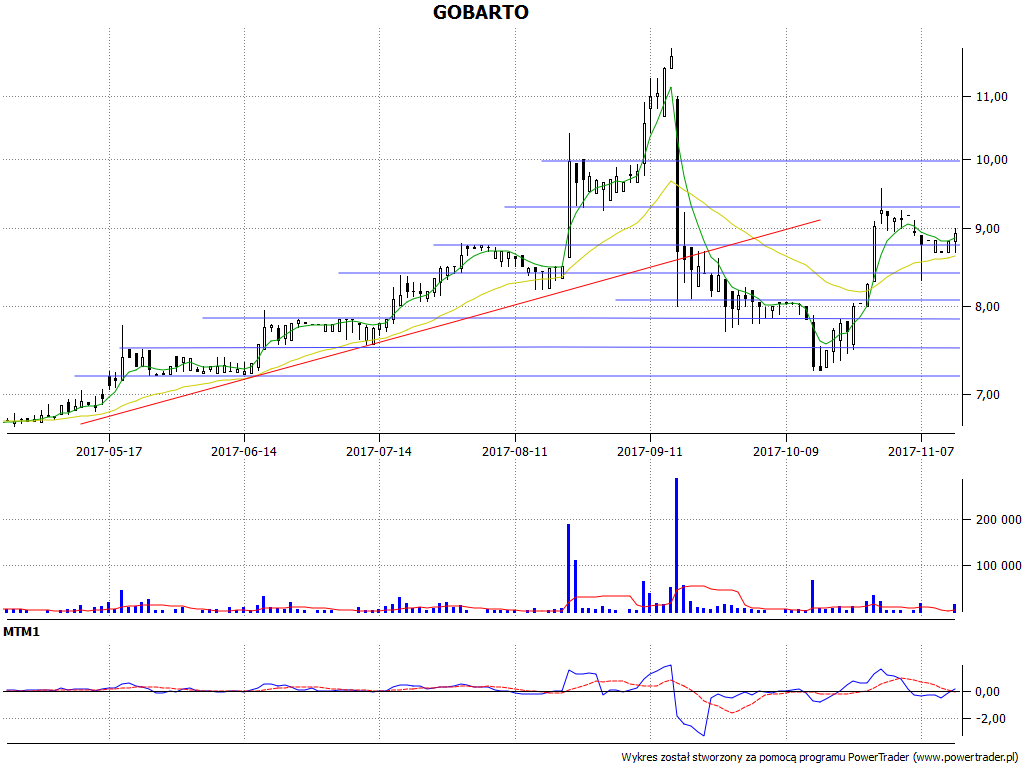Click the GOBARTO chart title

coord(481,12)
